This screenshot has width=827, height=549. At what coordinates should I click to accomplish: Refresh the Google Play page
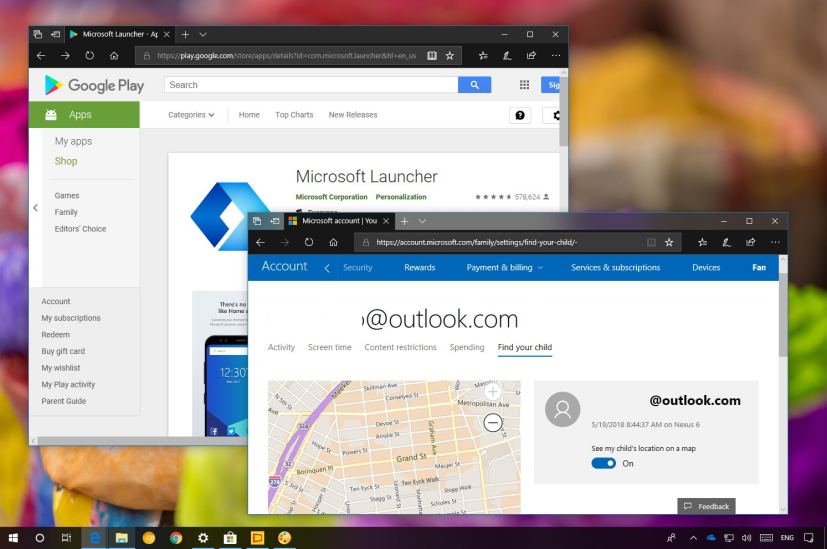(x=90, y=55)
